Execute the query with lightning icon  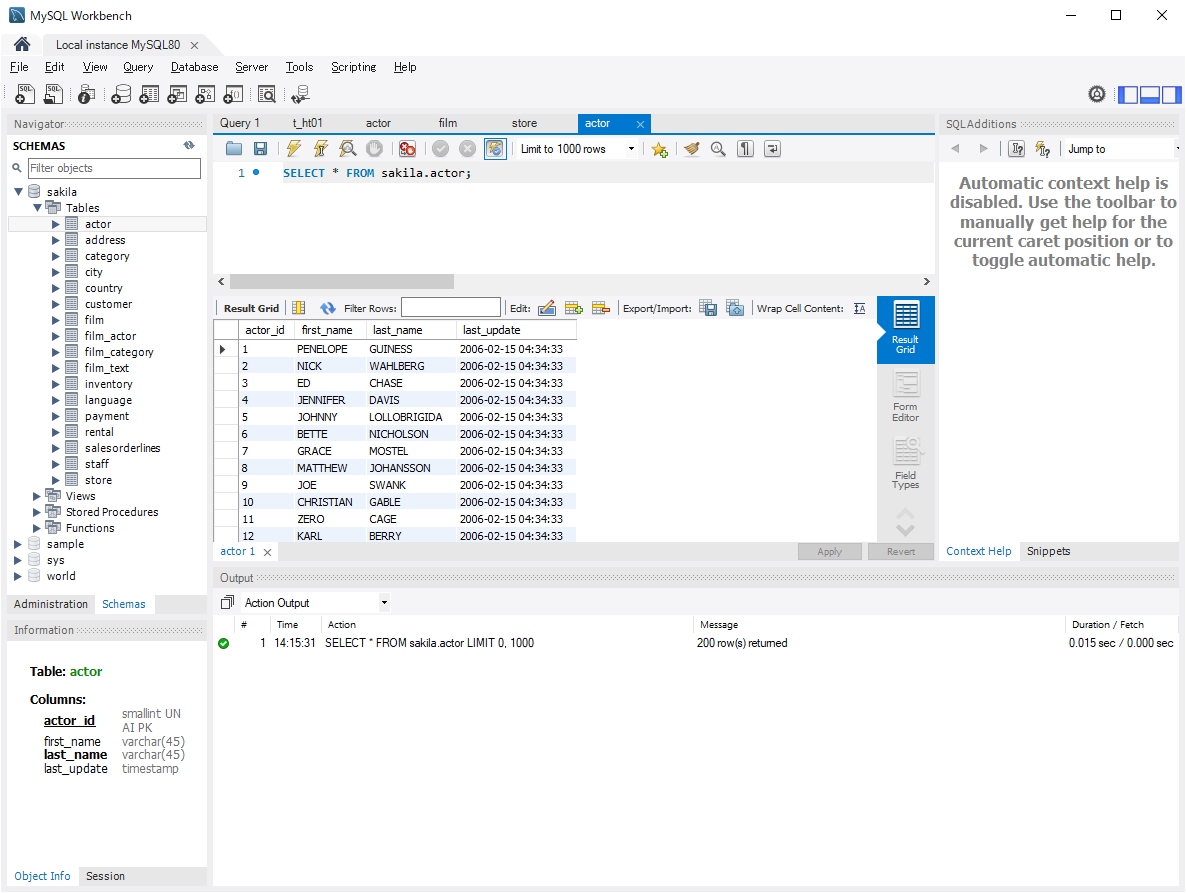tap(293, 149)
